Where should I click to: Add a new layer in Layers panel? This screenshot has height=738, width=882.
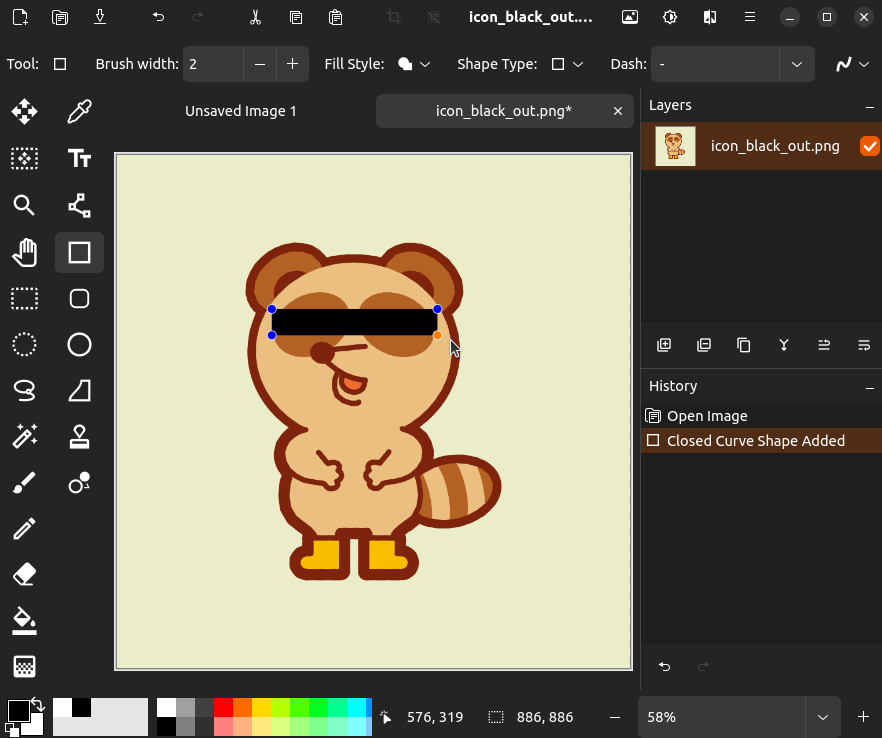(664, 345)
